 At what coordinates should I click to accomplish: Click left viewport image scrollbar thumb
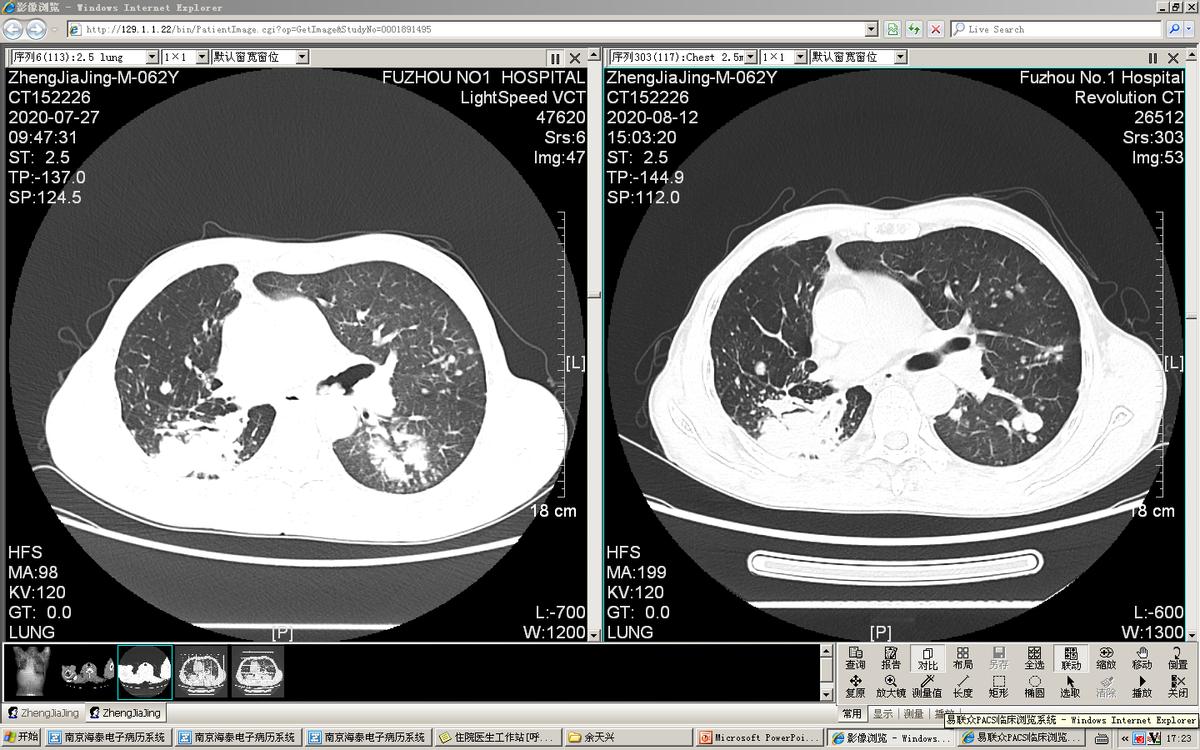click(594, 295)
